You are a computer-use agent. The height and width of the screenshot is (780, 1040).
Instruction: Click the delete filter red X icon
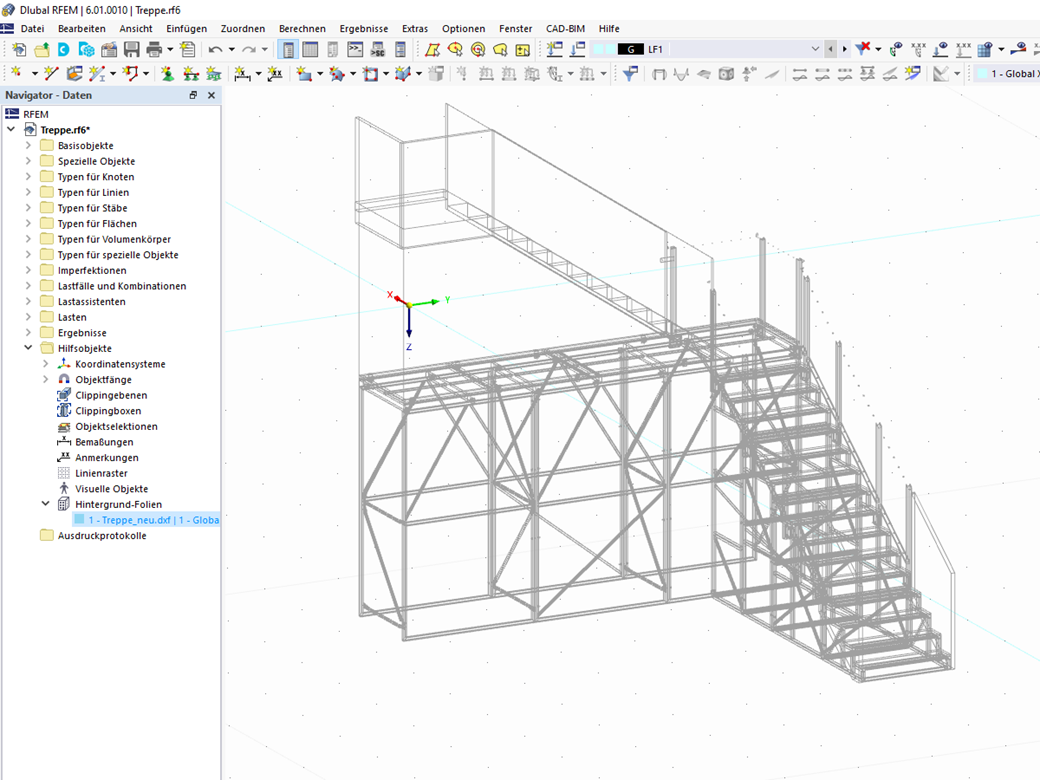[863, 48]
